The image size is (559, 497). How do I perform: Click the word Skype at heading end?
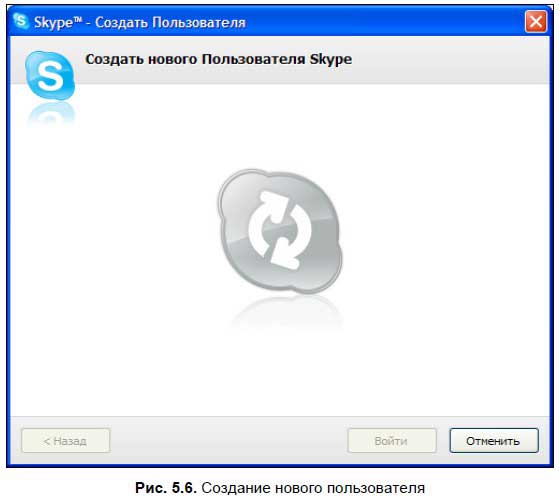(x=330, y=60)
